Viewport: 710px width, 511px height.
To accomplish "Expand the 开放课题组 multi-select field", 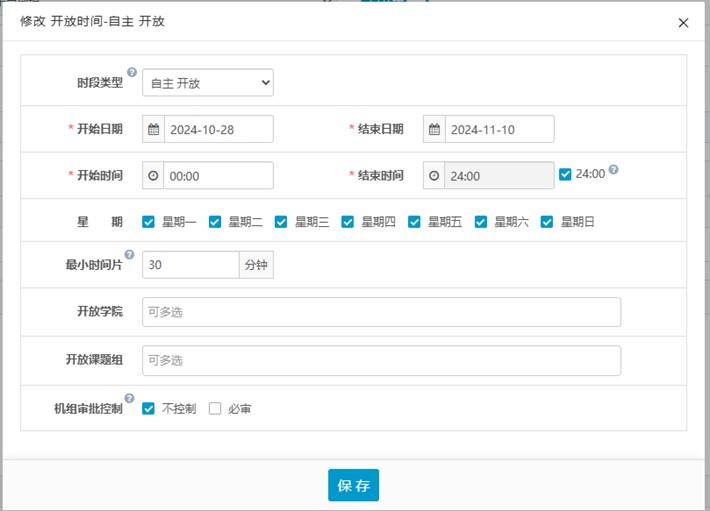I will pyautogui.click(x=381, y=360).
